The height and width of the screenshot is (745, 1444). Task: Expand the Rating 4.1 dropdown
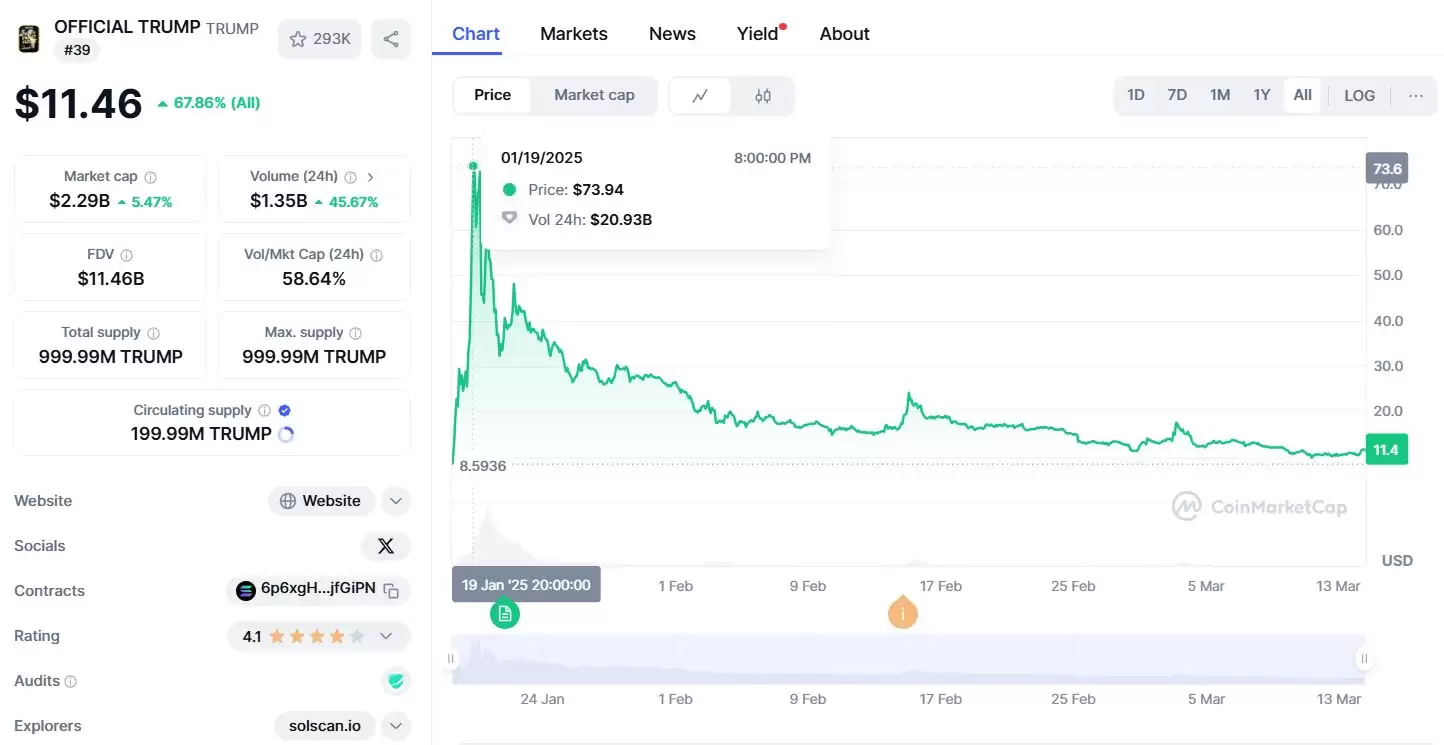[386, 636]
